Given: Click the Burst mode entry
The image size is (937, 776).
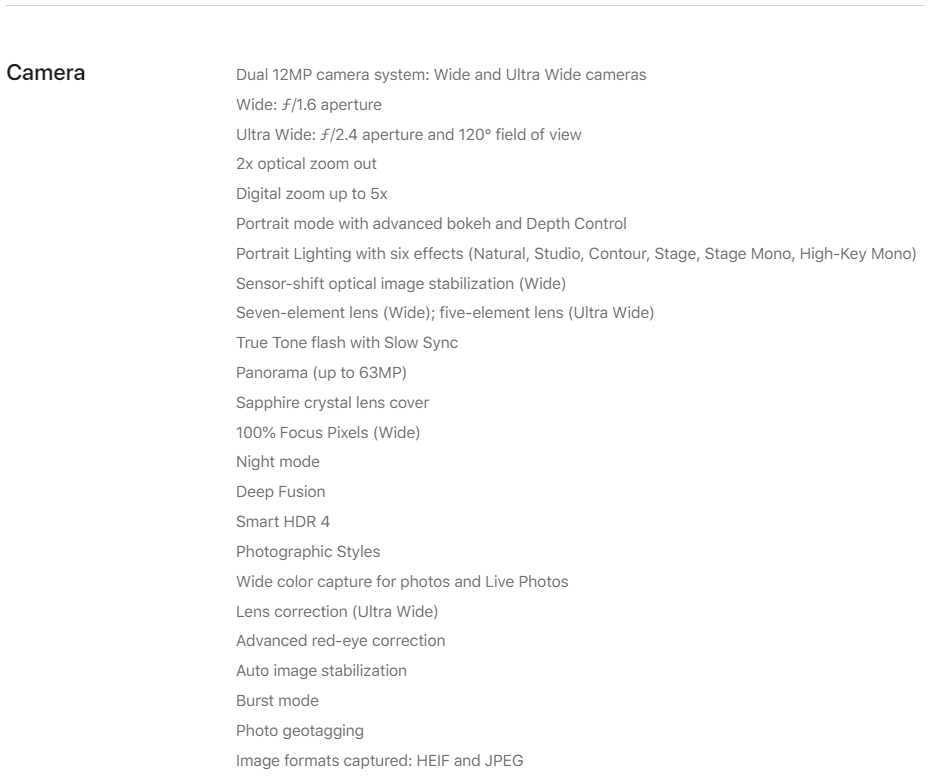Looking at the screenshot, I should 277,700.
